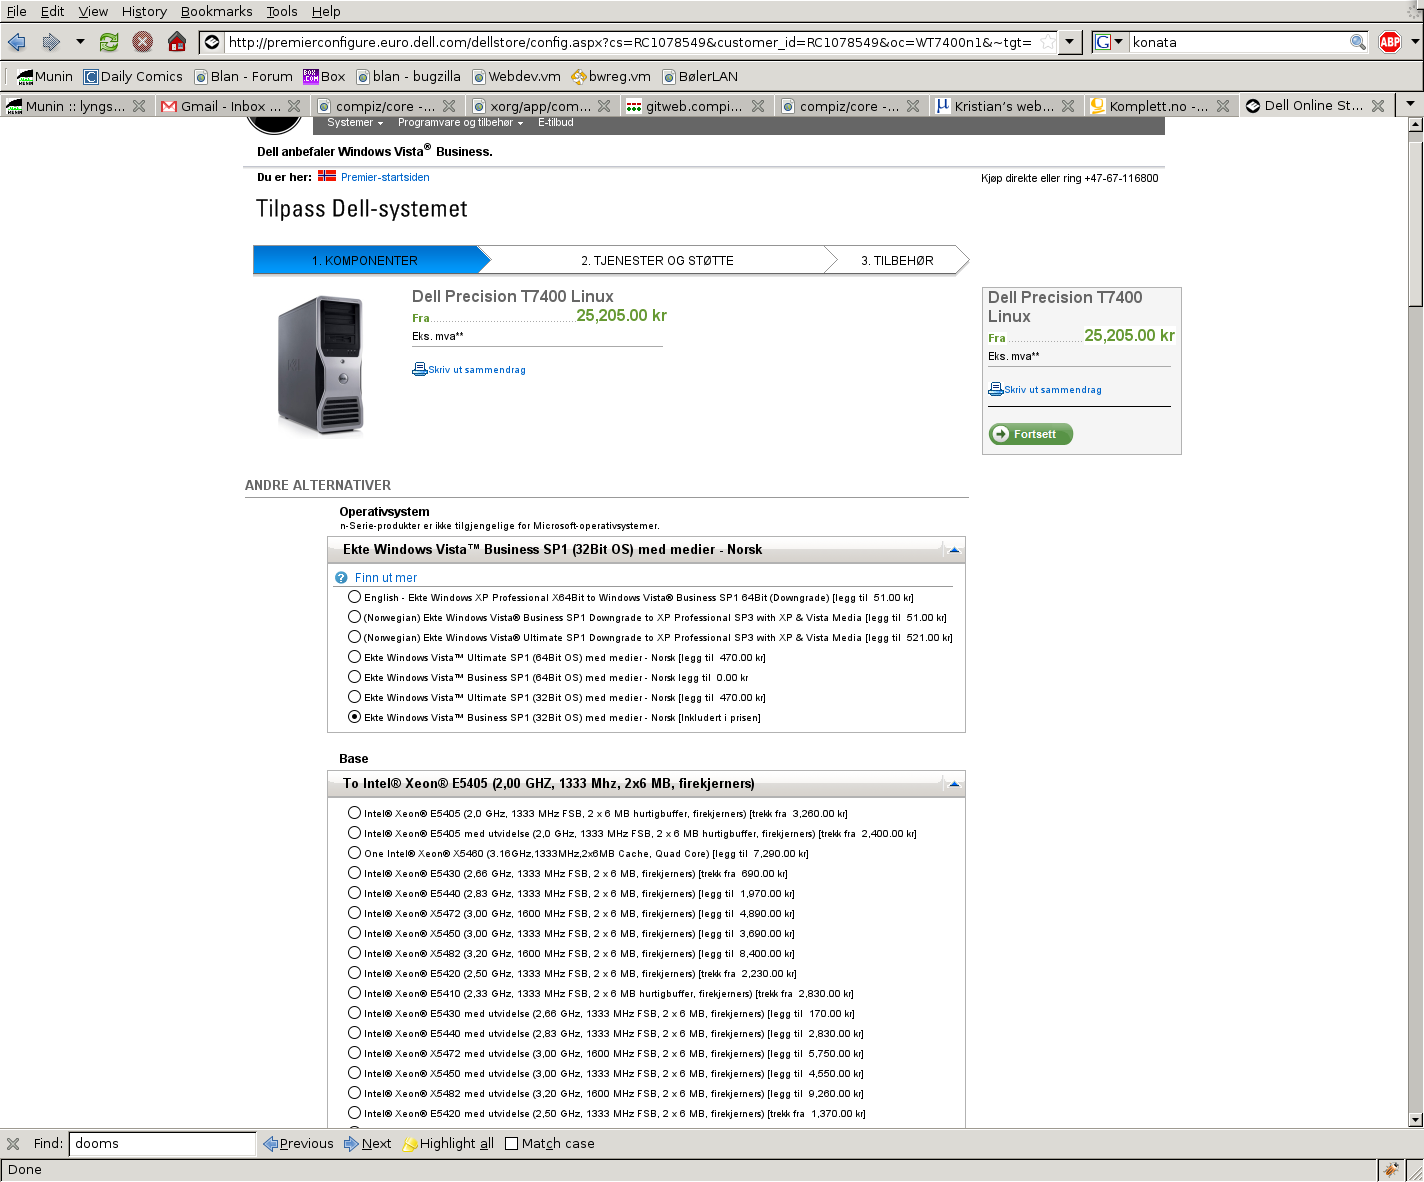This screenshot has width=1424, height=1182.
Task: Open the Programvare og tilbehør dropdown
Action: [460, 123]
